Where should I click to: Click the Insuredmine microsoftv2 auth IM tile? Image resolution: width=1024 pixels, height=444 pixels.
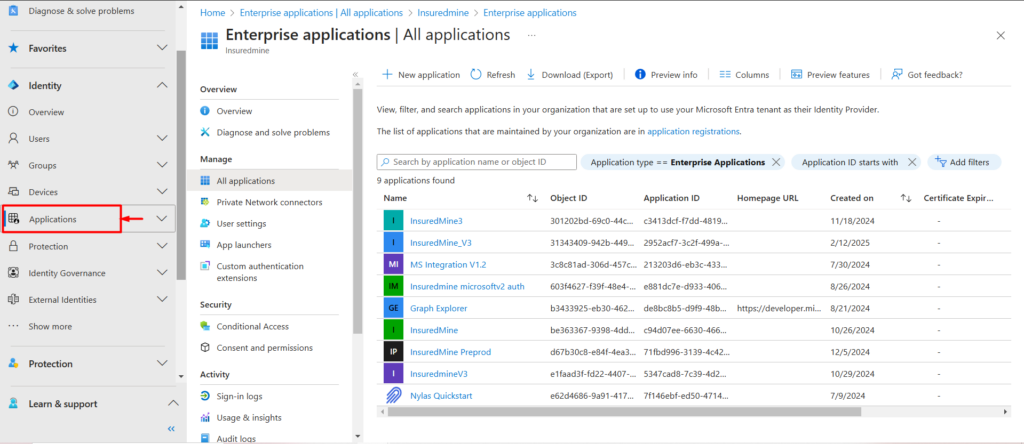tap(393, 286)
